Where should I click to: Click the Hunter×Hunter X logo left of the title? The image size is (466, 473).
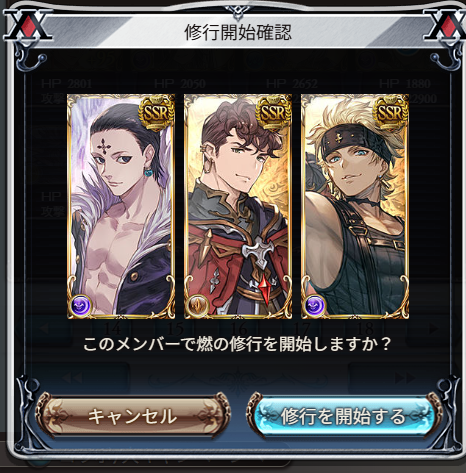pos(27,25)
